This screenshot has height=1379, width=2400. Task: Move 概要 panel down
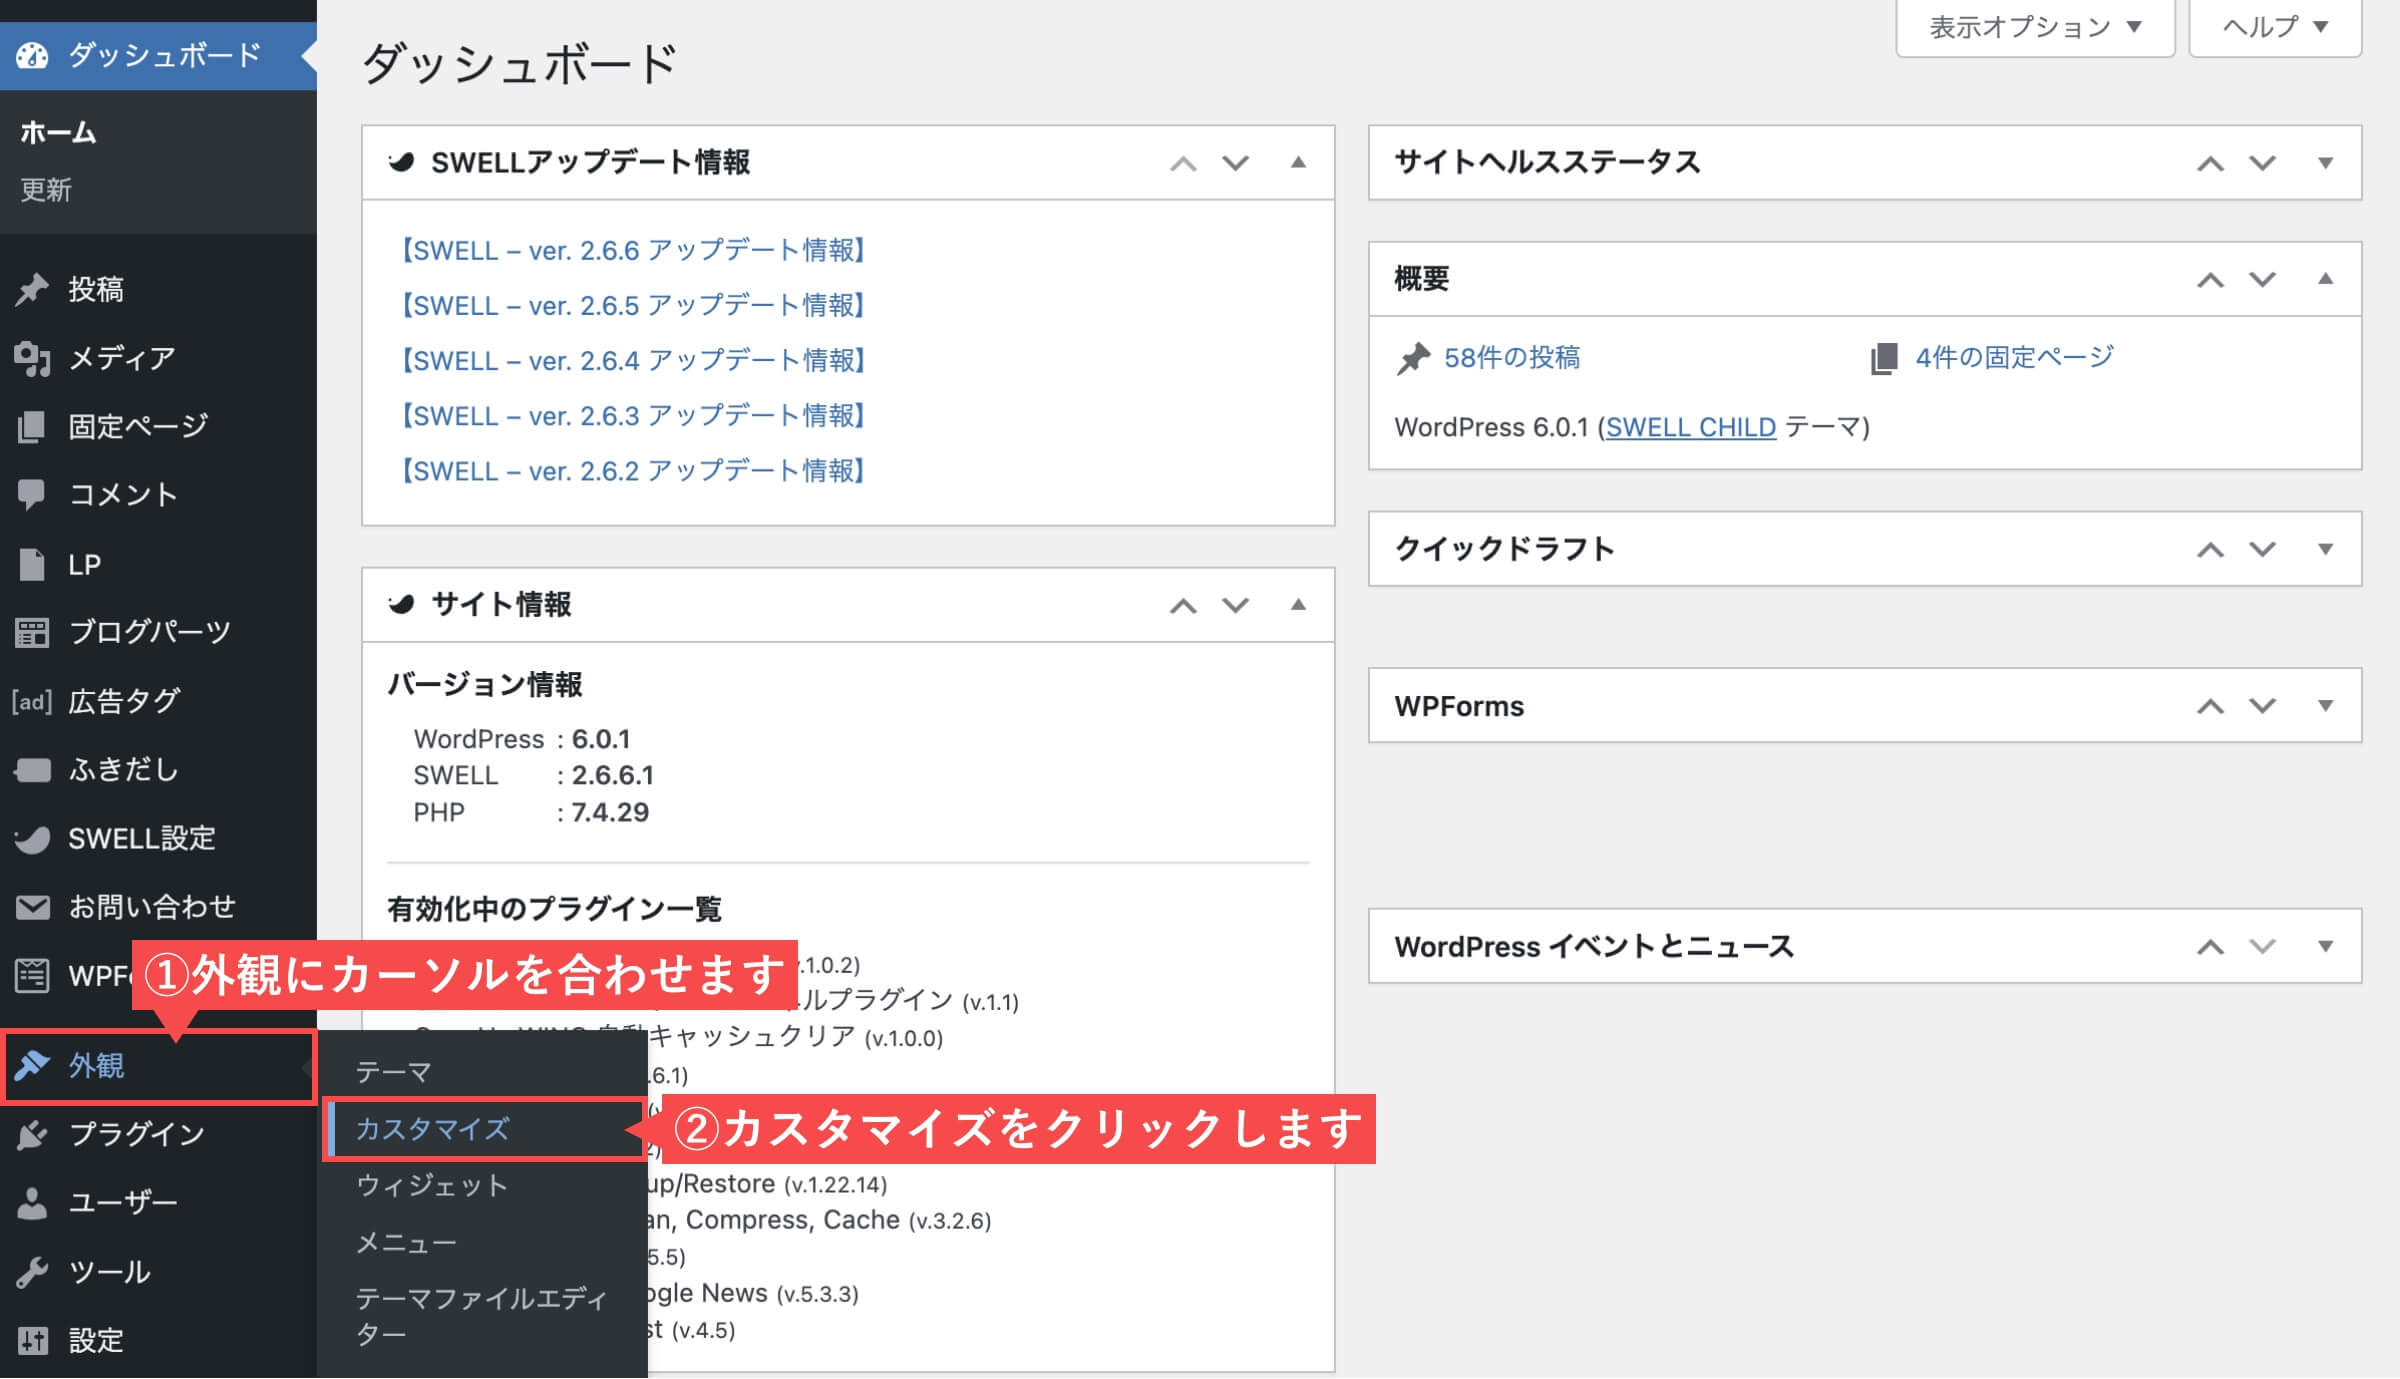point(2263,280)
